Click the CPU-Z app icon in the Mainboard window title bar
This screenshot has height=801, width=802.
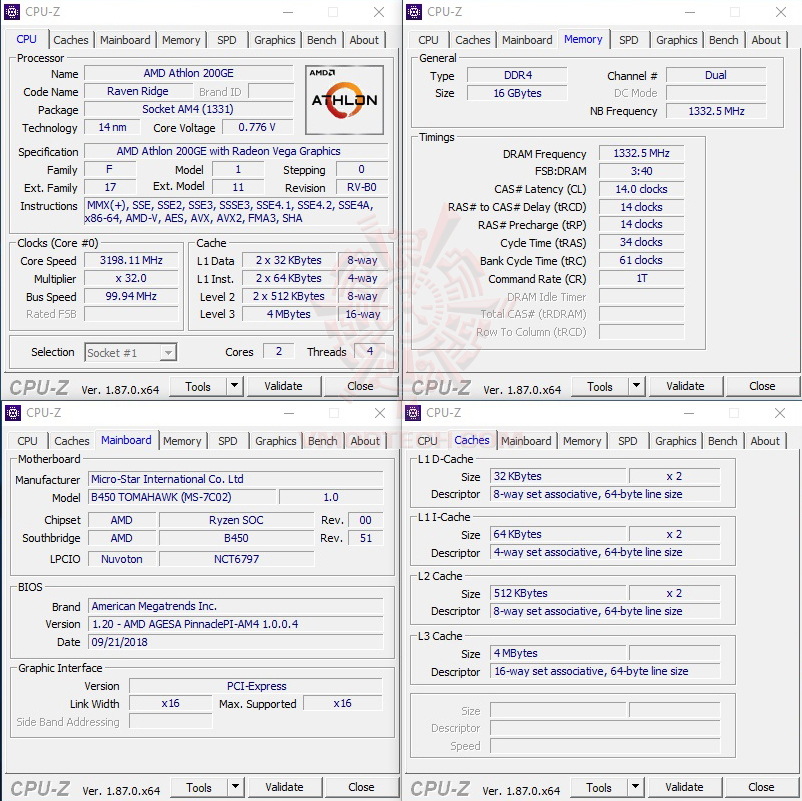(x=12, y=412)
